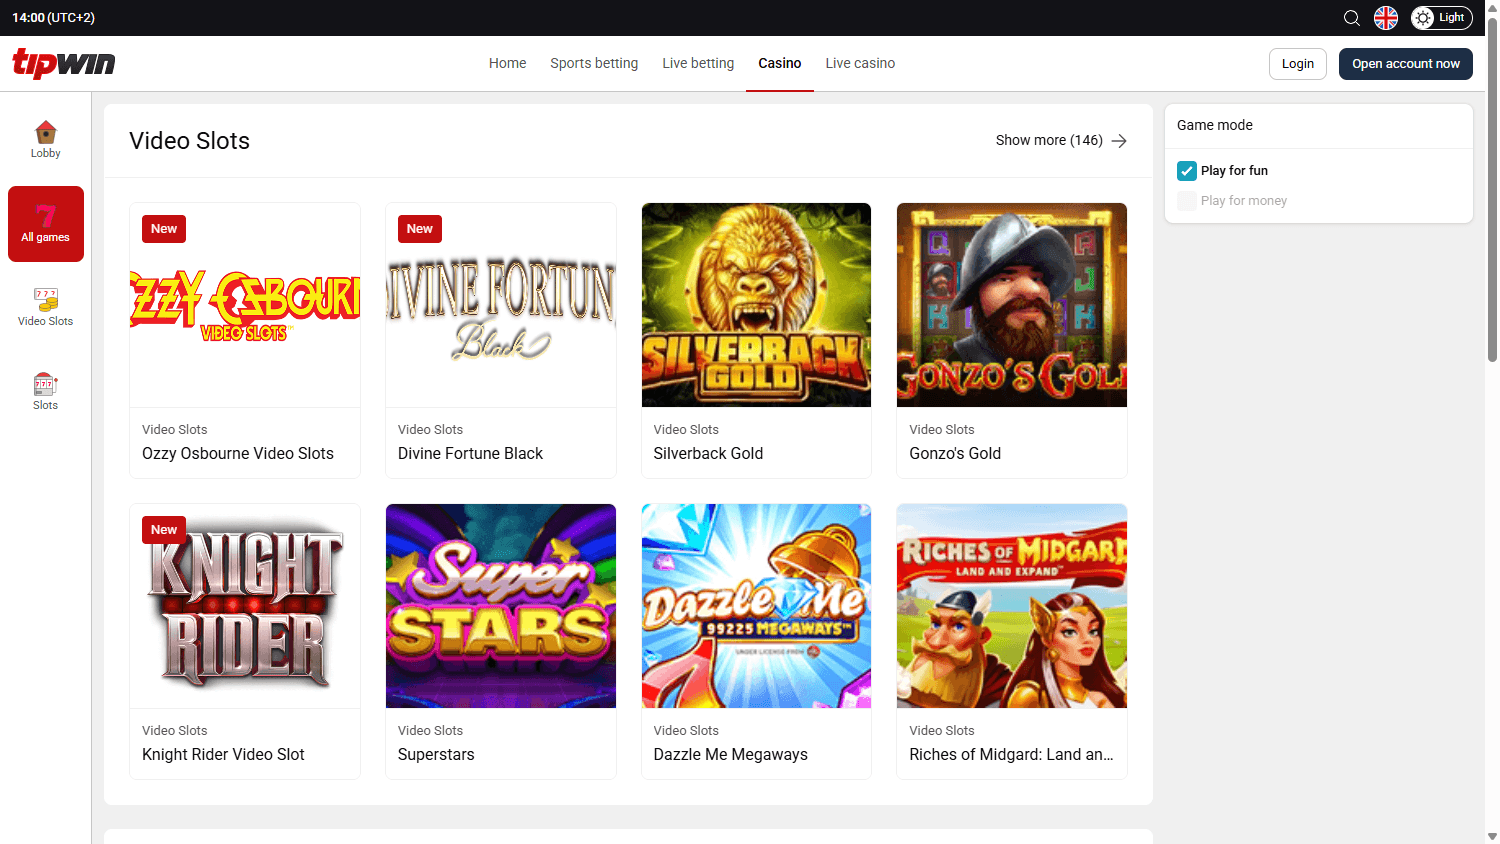Click New badge on Divine Fortune card

420,229
